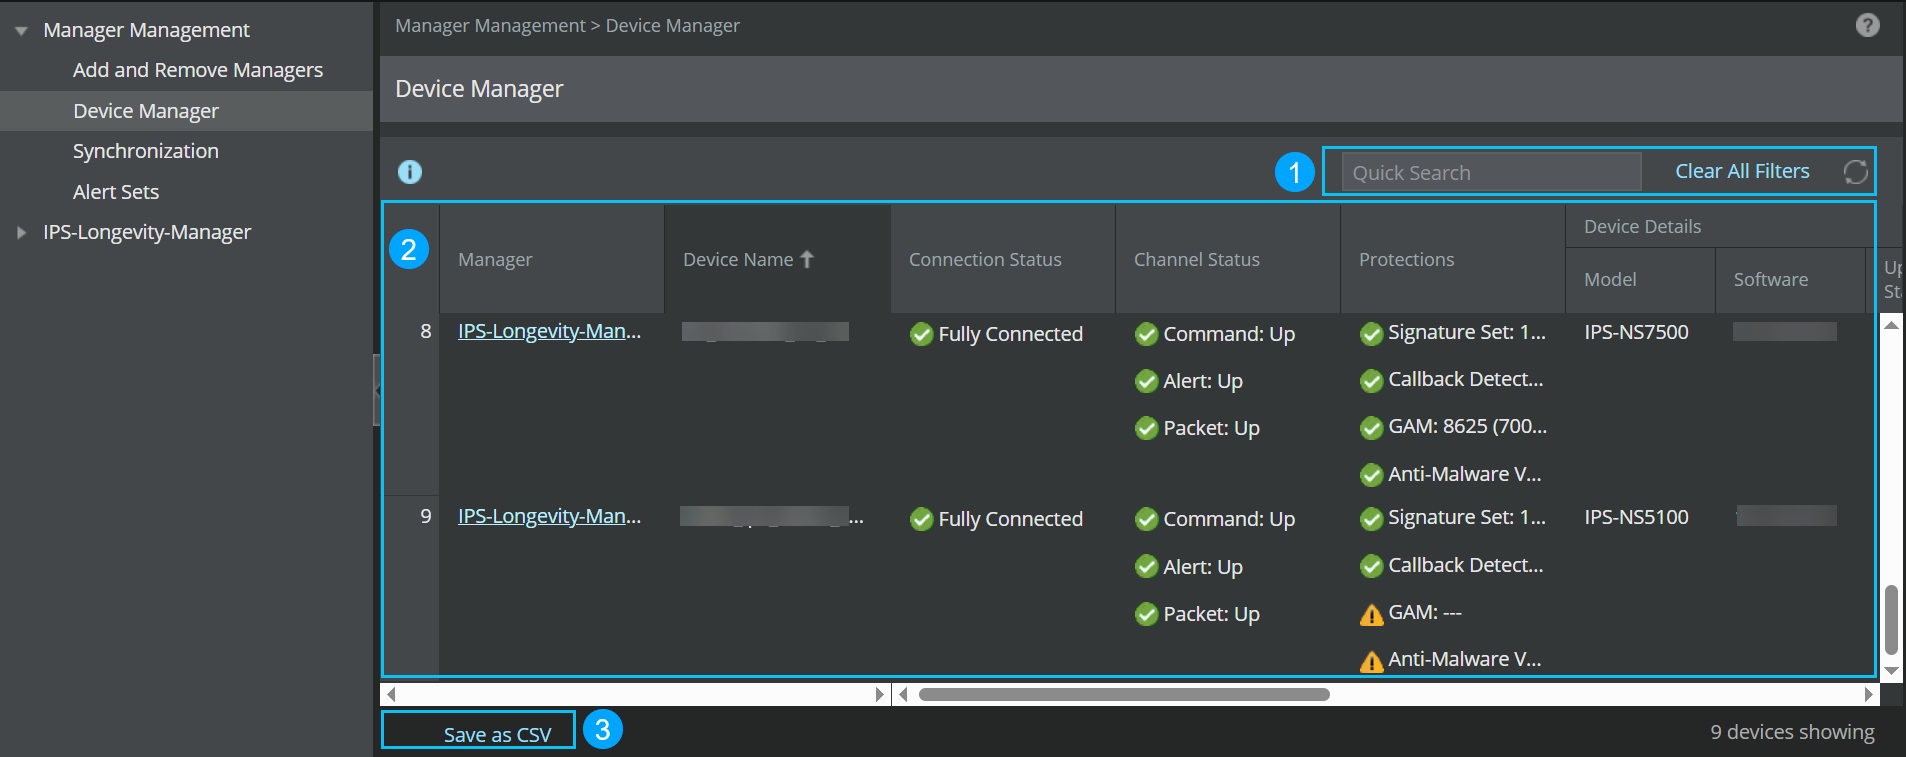This screenshot has width=1906, height=757.
Task: Click the Model column header
Action: (x=1640, y=280)
